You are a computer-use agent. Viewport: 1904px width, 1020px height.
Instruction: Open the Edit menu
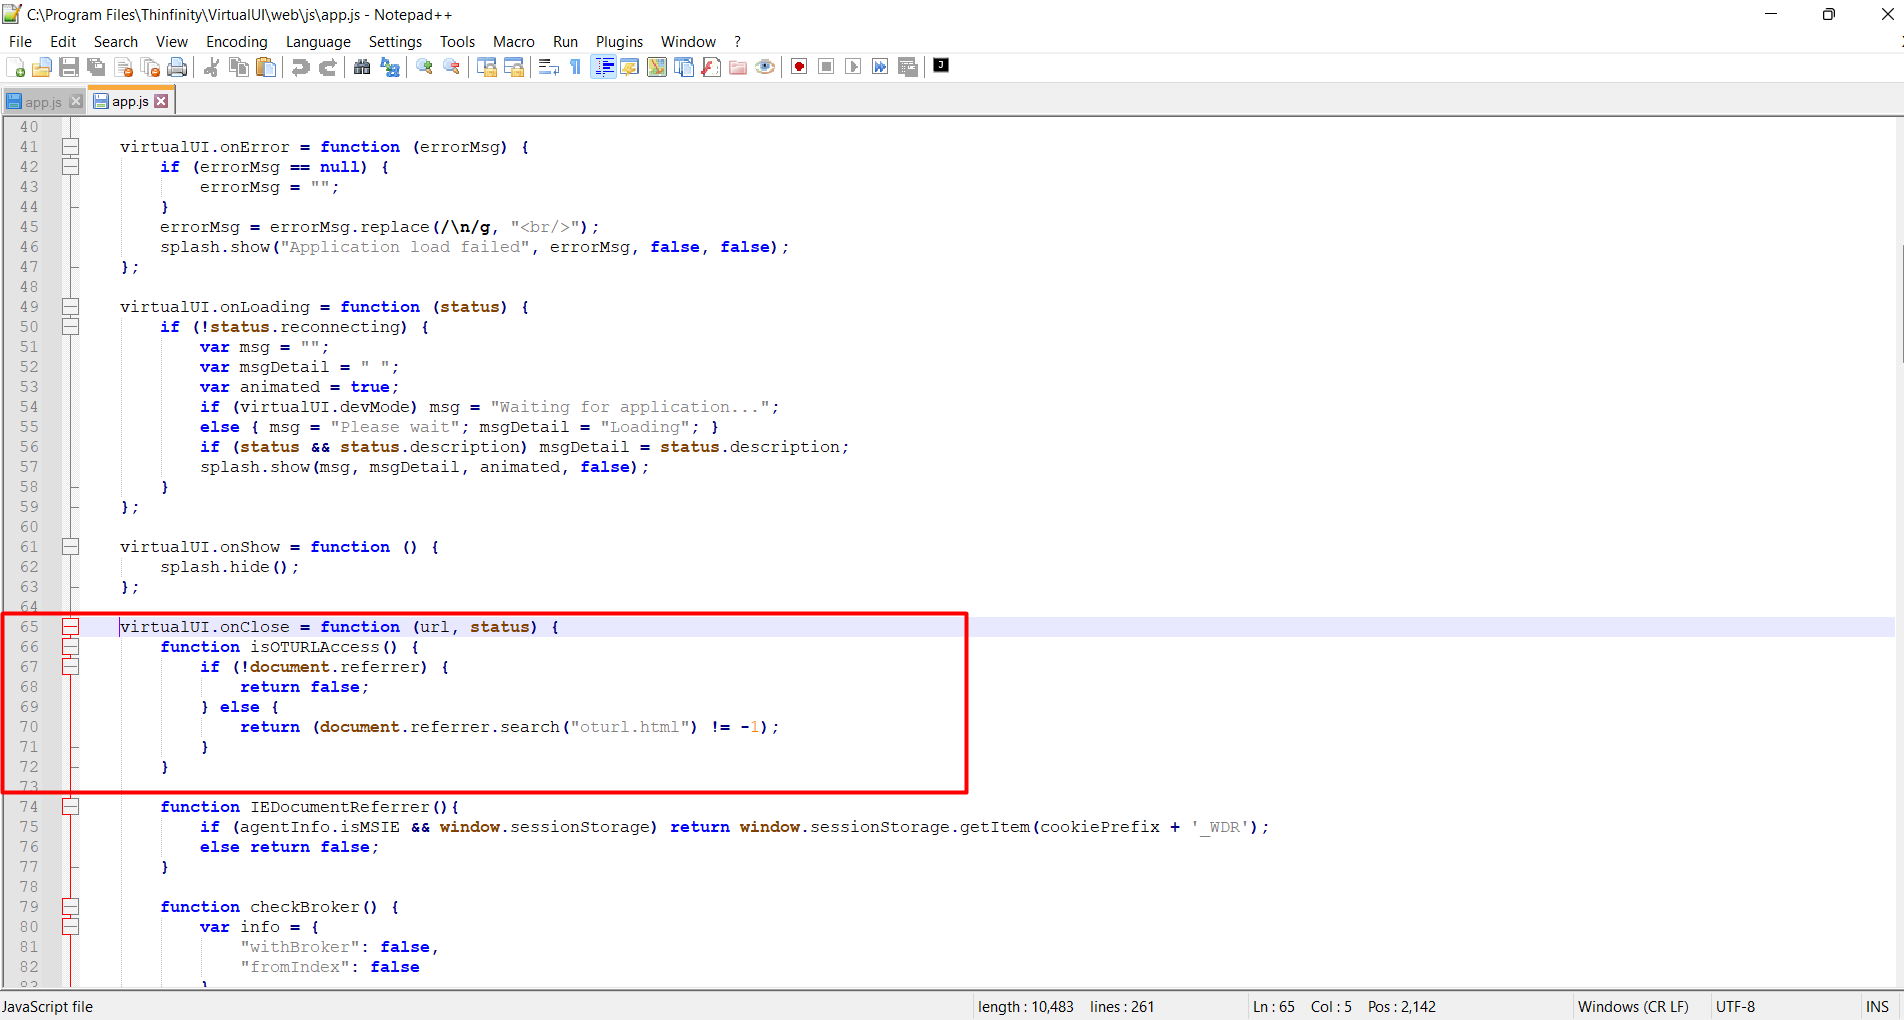(63, 41)
